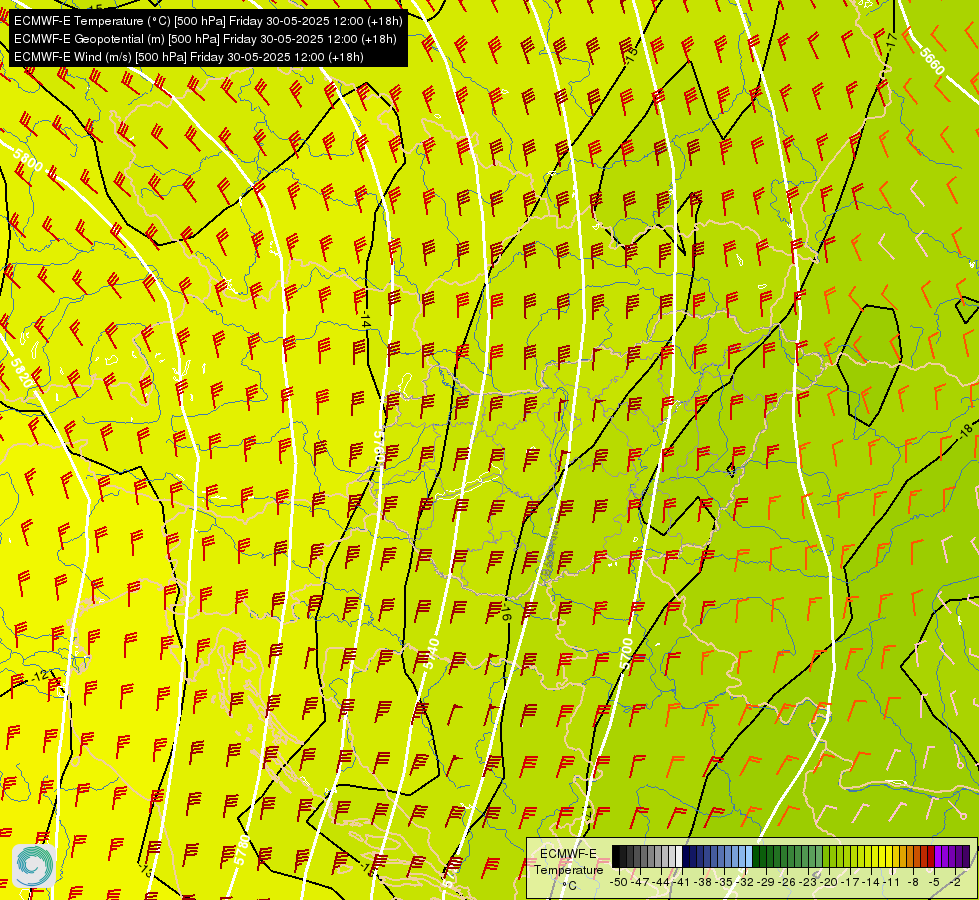The height and width of the screenshot is (900, 979).
Task: Select the ECMWF-E Wind 500 hPa title line
Action: 188,57
